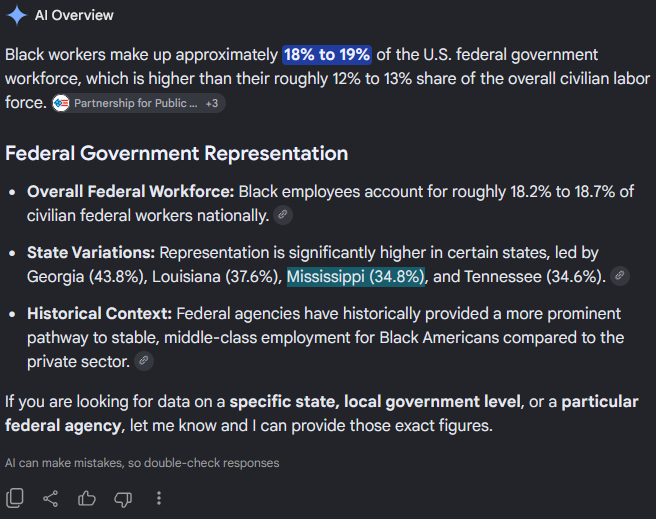This screenshot has height=519, width=656.
Task: Open link icon after Overall Federal Workforce
Action: point(283,215)
